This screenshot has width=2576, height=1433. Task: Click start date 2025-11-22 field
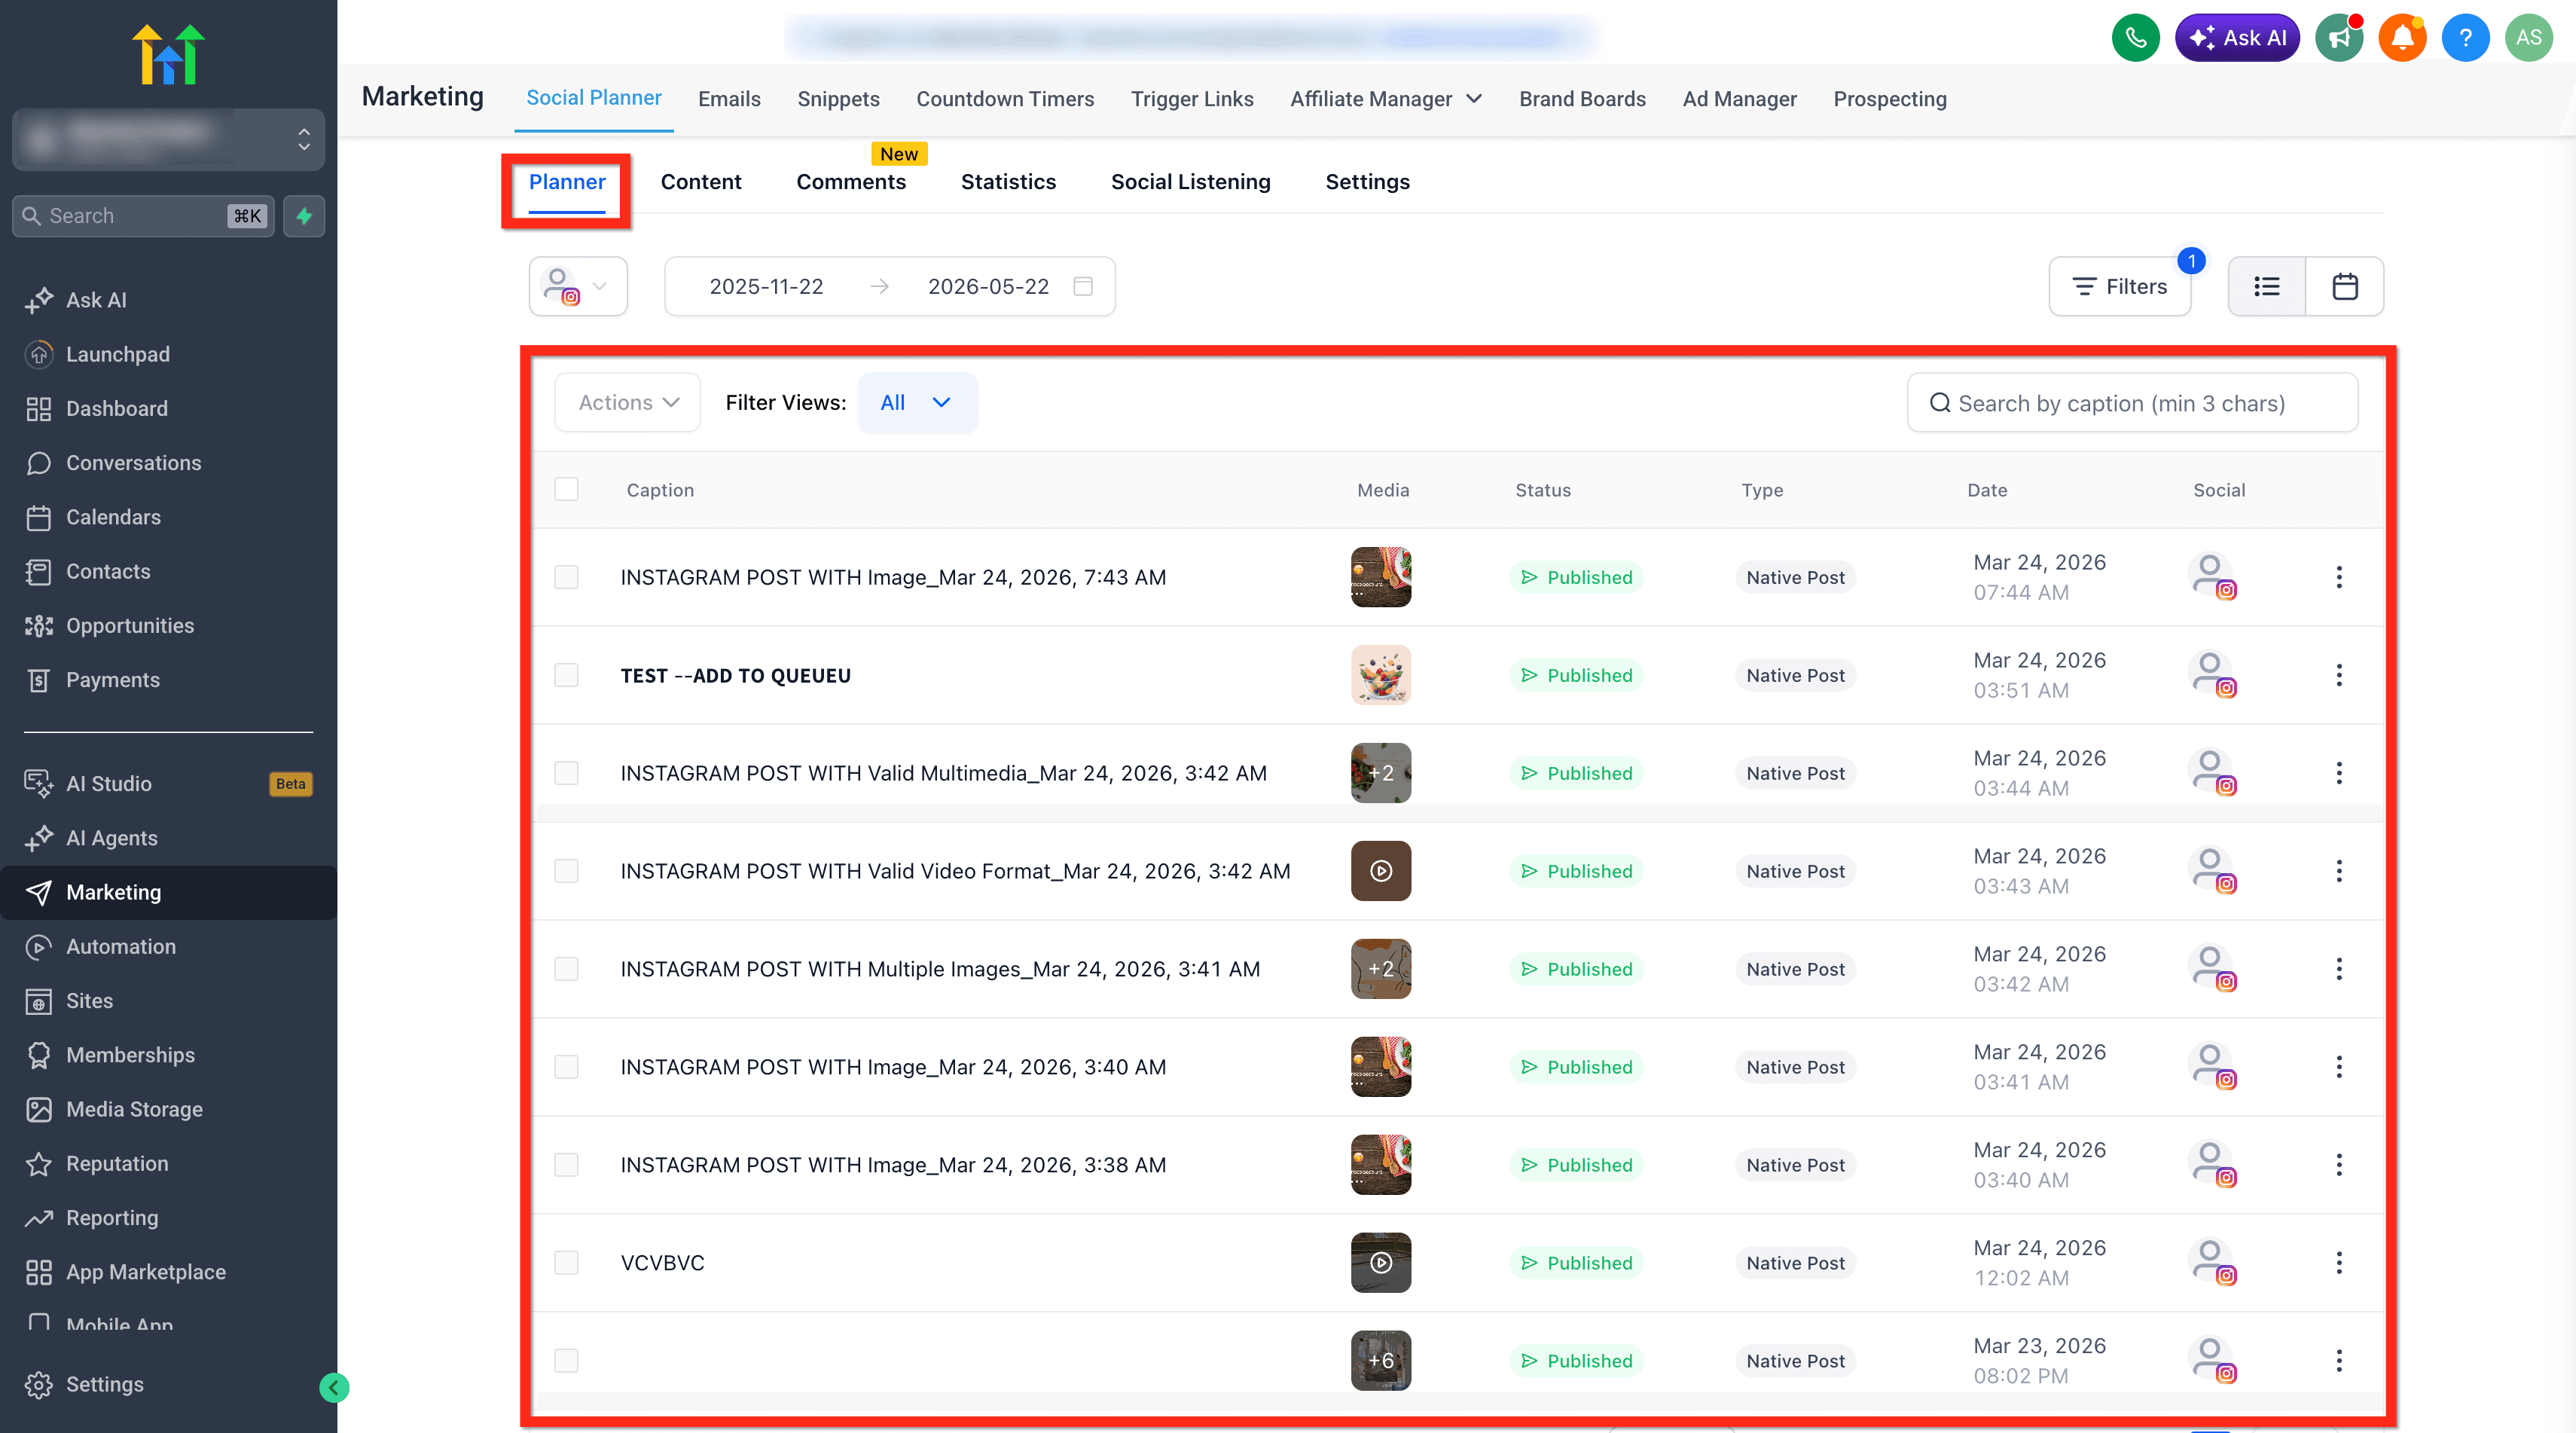766,287
